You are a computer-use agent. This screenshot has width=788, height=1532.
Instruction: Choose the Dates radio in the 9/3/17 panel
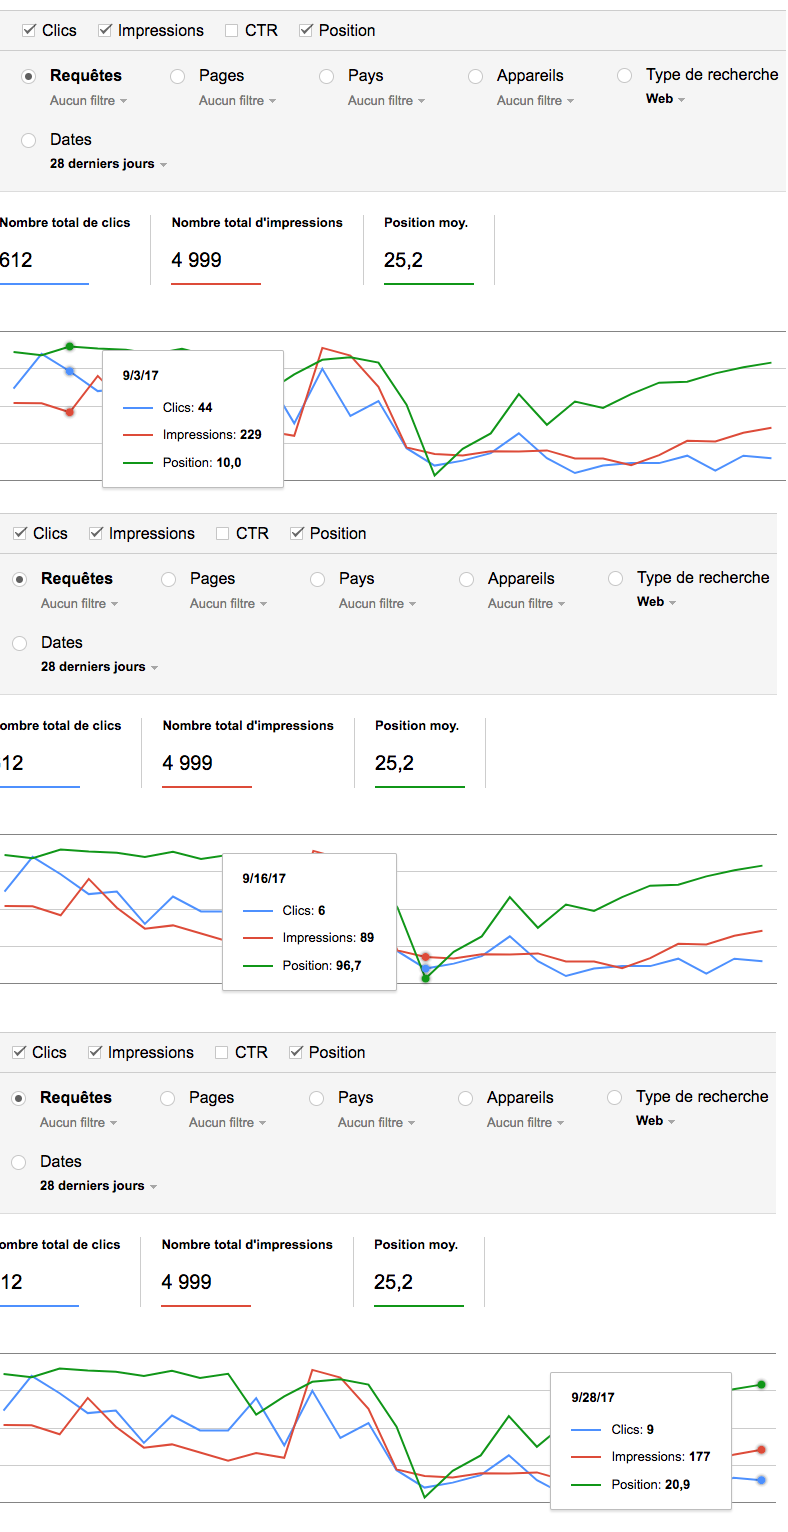(x=29, y=141)
